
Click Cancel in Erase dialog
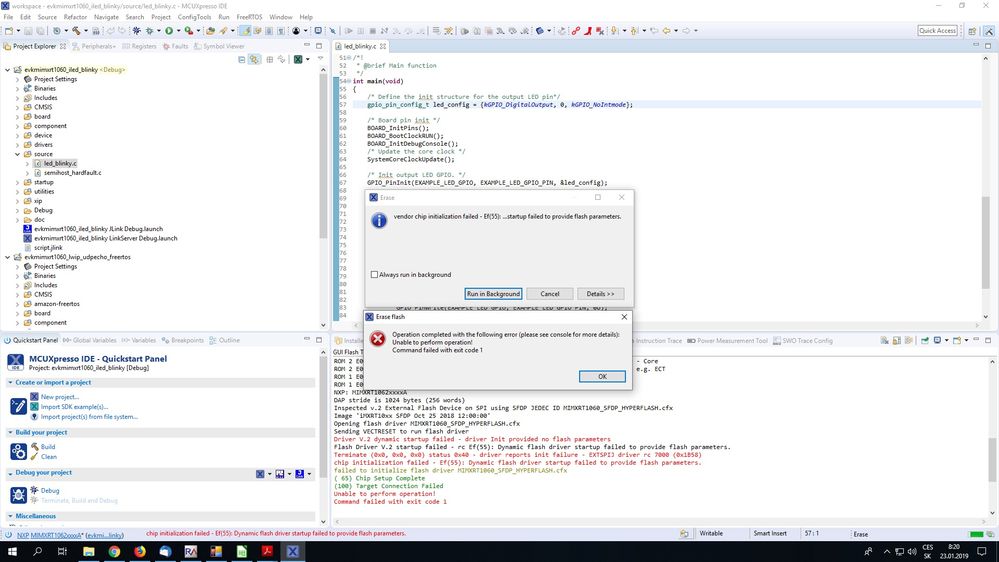[x=550, y=294]
